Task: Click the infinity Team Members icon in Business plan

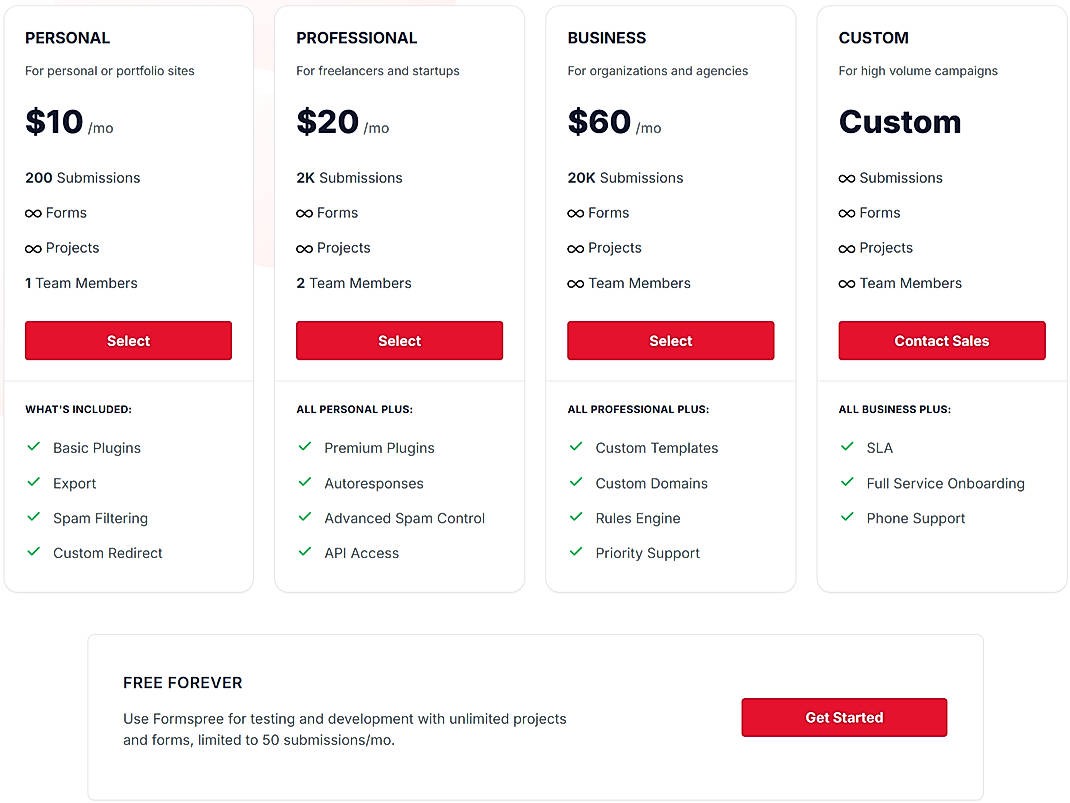Action: tap(575, 283)
